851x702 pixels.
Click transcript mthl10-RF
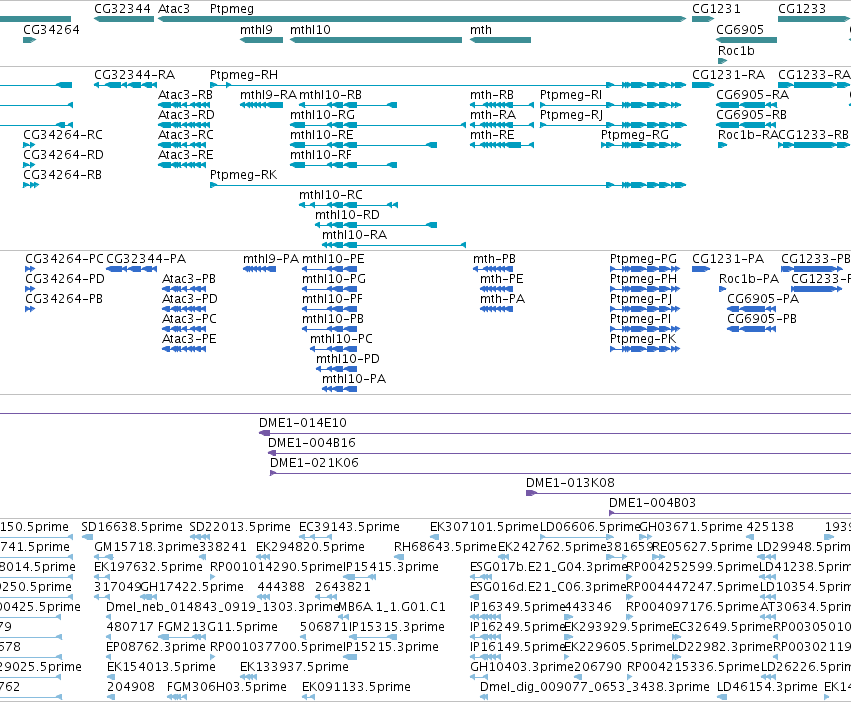click(343, 165)
